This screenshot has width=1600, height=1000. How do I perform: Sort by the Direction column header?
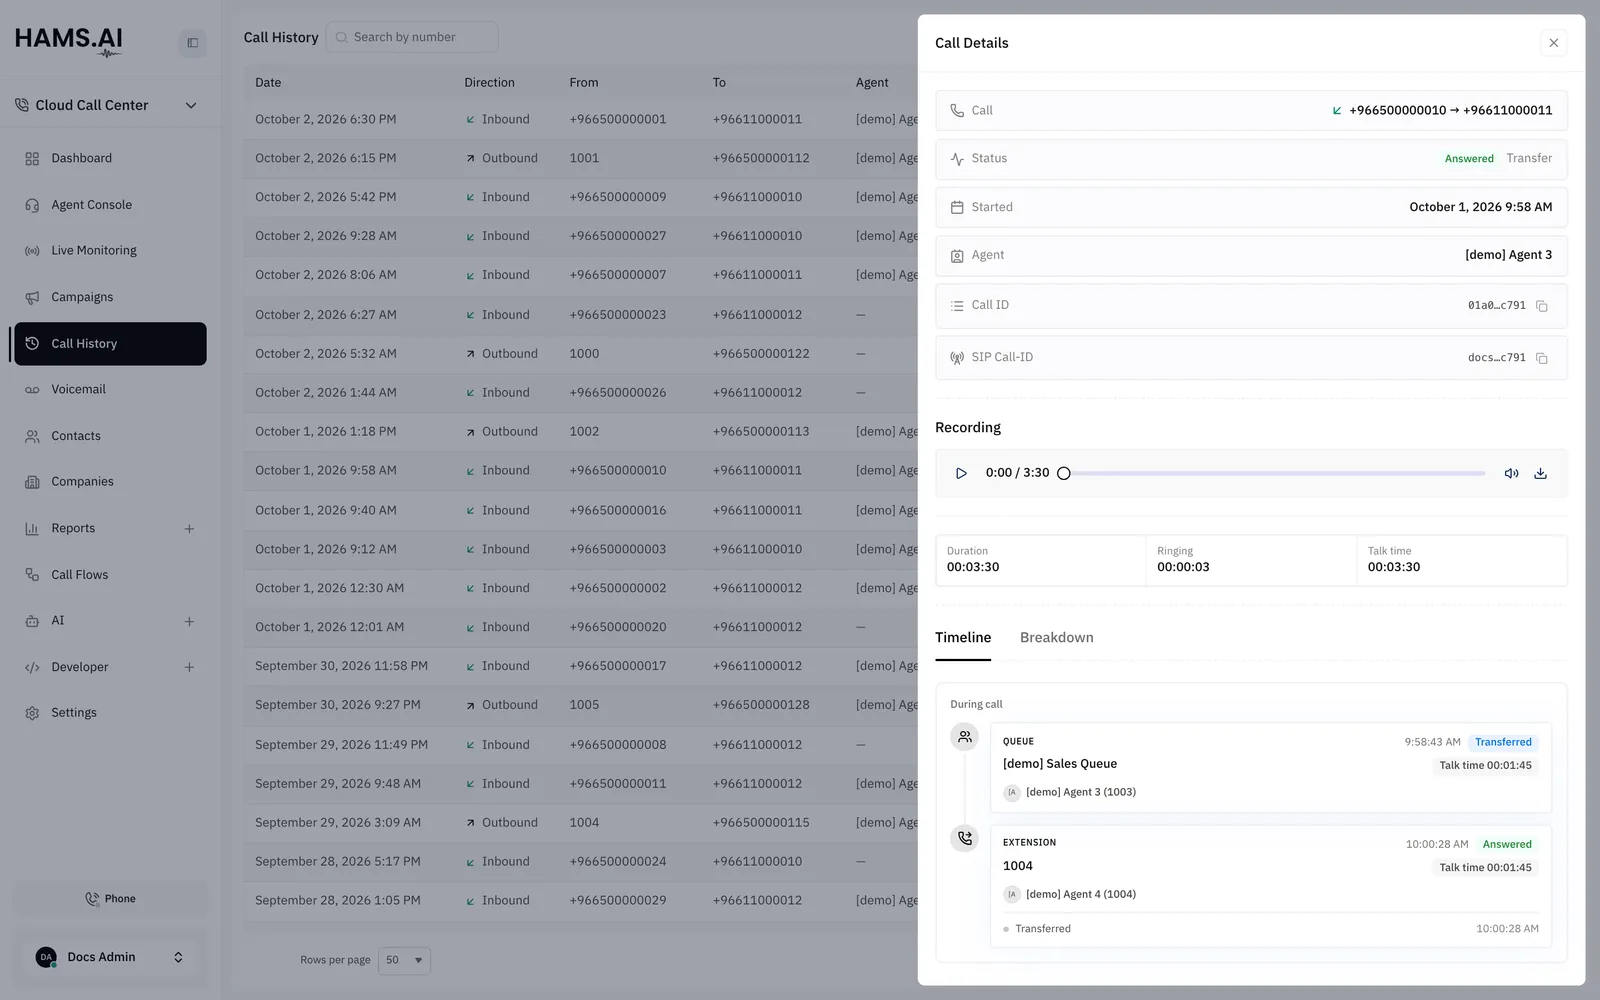(x=489, y=83)
